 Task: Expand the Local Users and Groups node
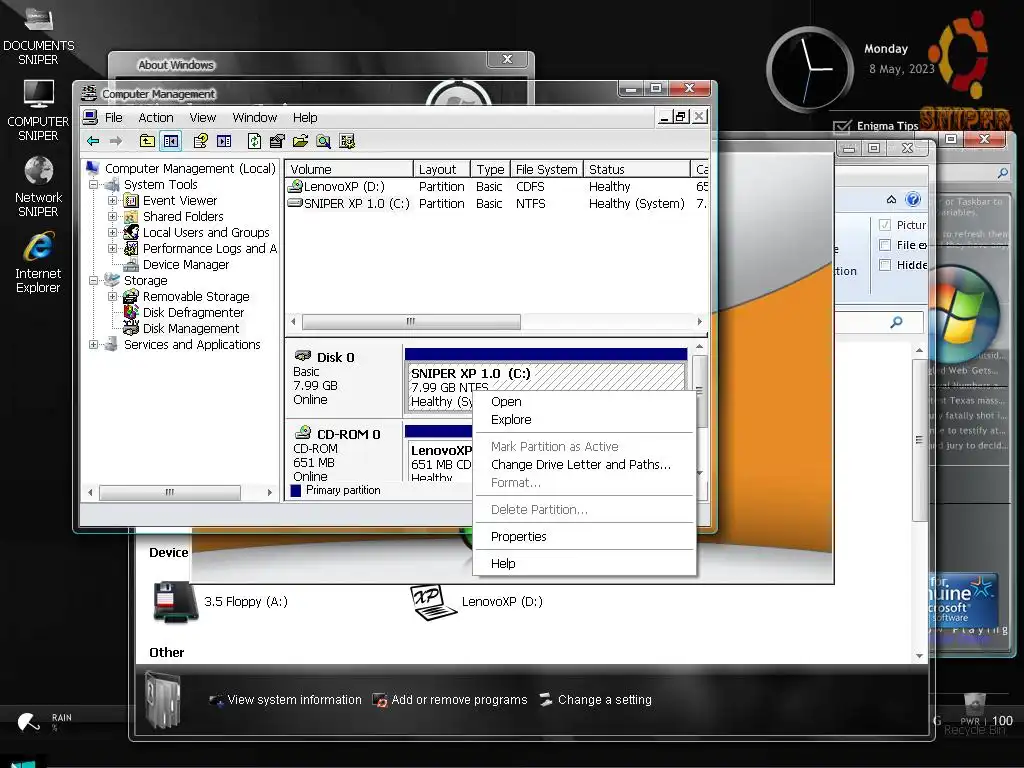coord(112,232)
